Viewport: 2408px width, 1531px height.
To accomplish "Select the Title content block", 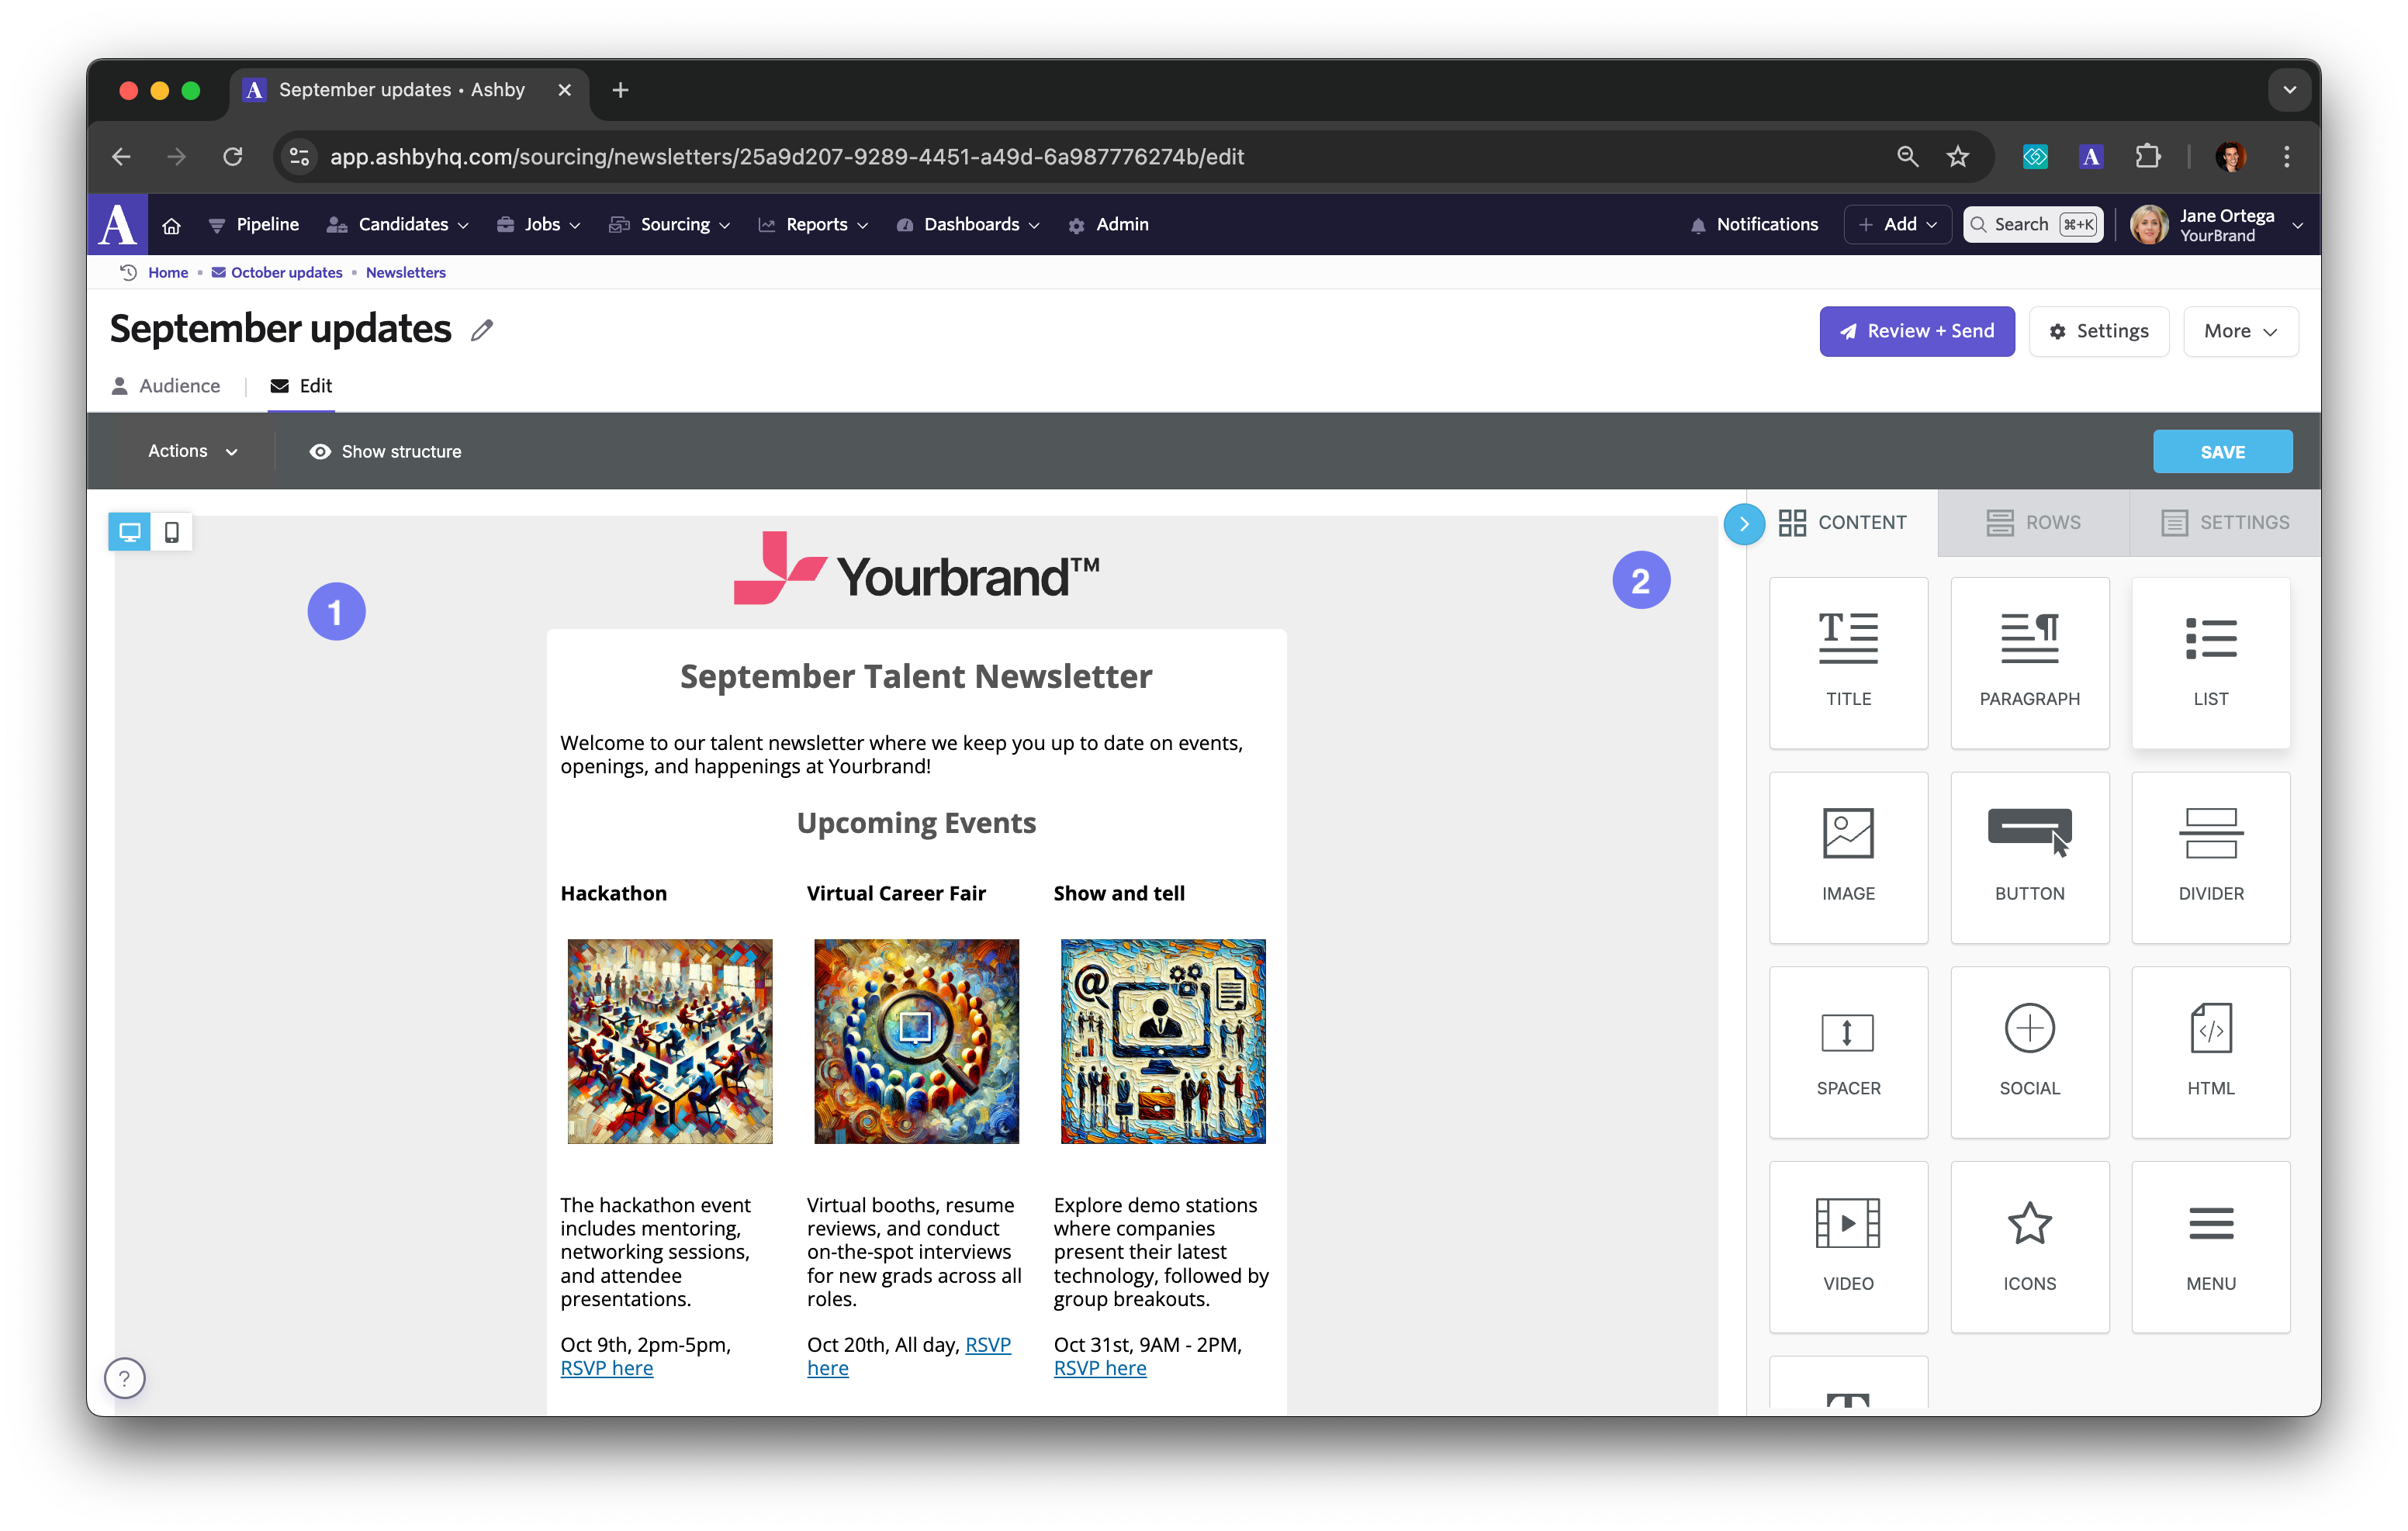I will (1848, 662).
